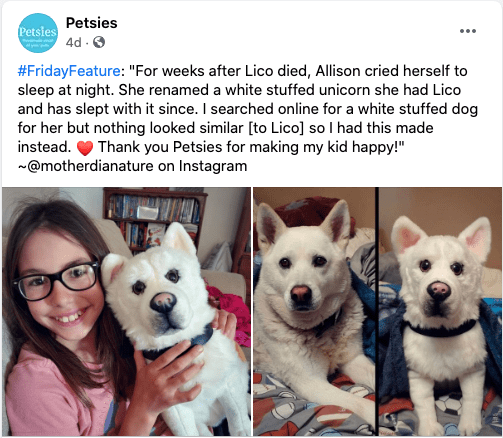The width and height of the screenshot is (503, 438).
Task: Open the Petsies round profile avatar
Action: coord(38,33)
